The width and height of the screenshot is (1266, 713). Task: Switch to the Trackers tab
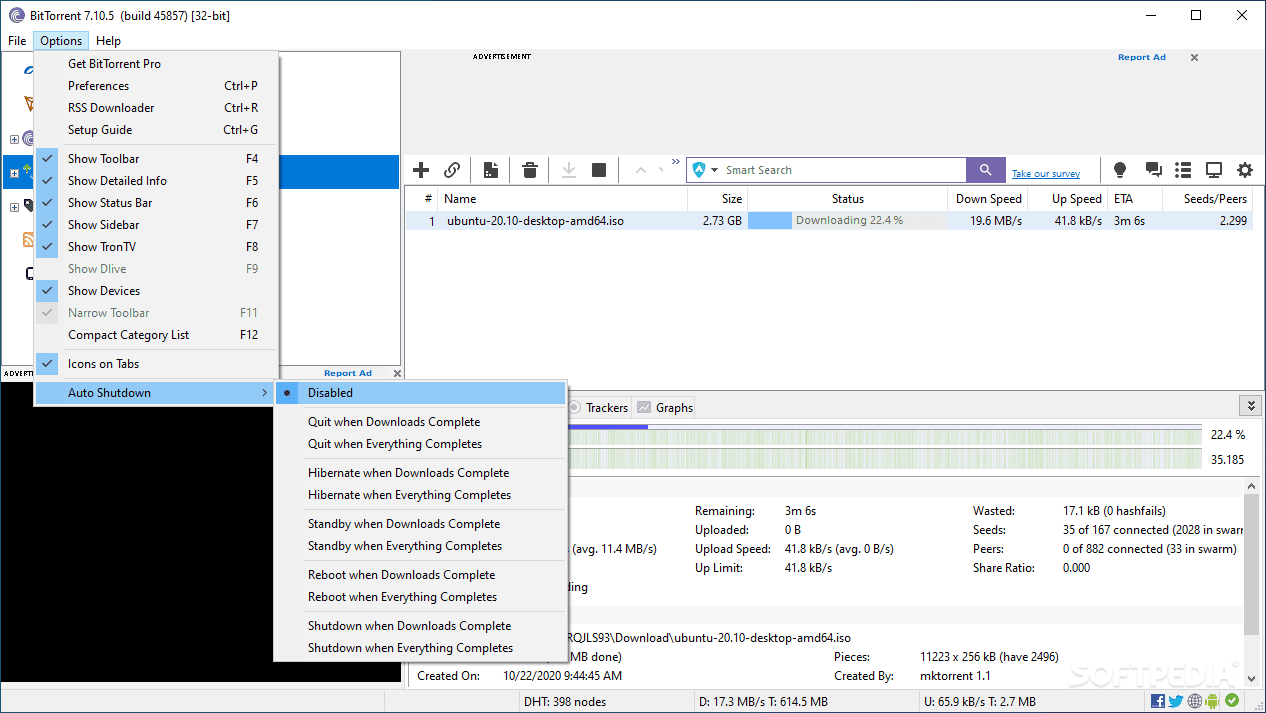coord(598,407)
